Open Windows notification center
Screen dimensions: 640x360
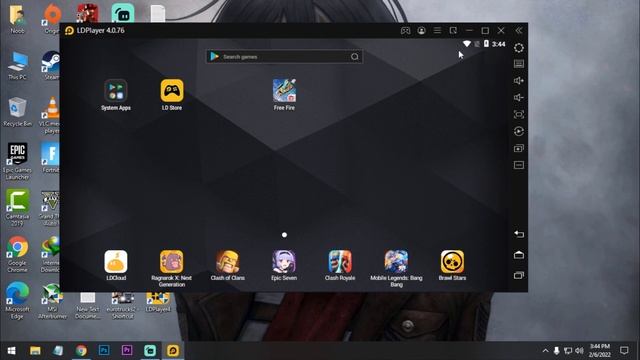pos(624,351)
